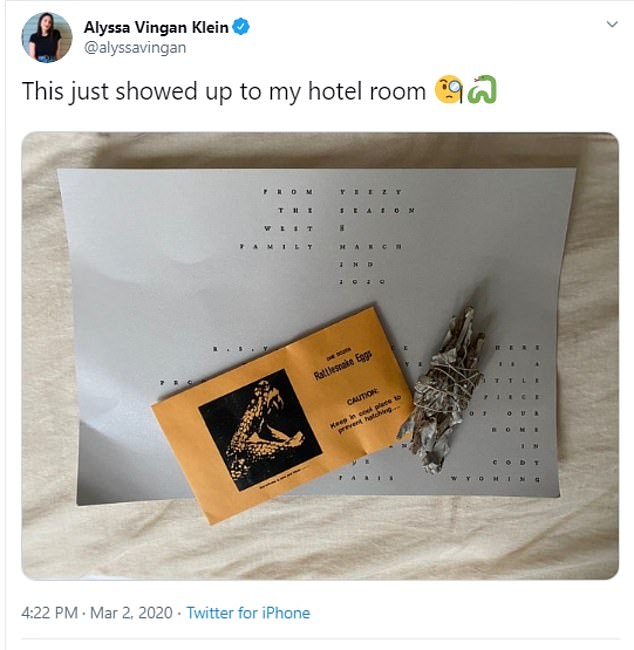
Task: Visit the @alyssavingan handle link
Action: pos(135,48)
